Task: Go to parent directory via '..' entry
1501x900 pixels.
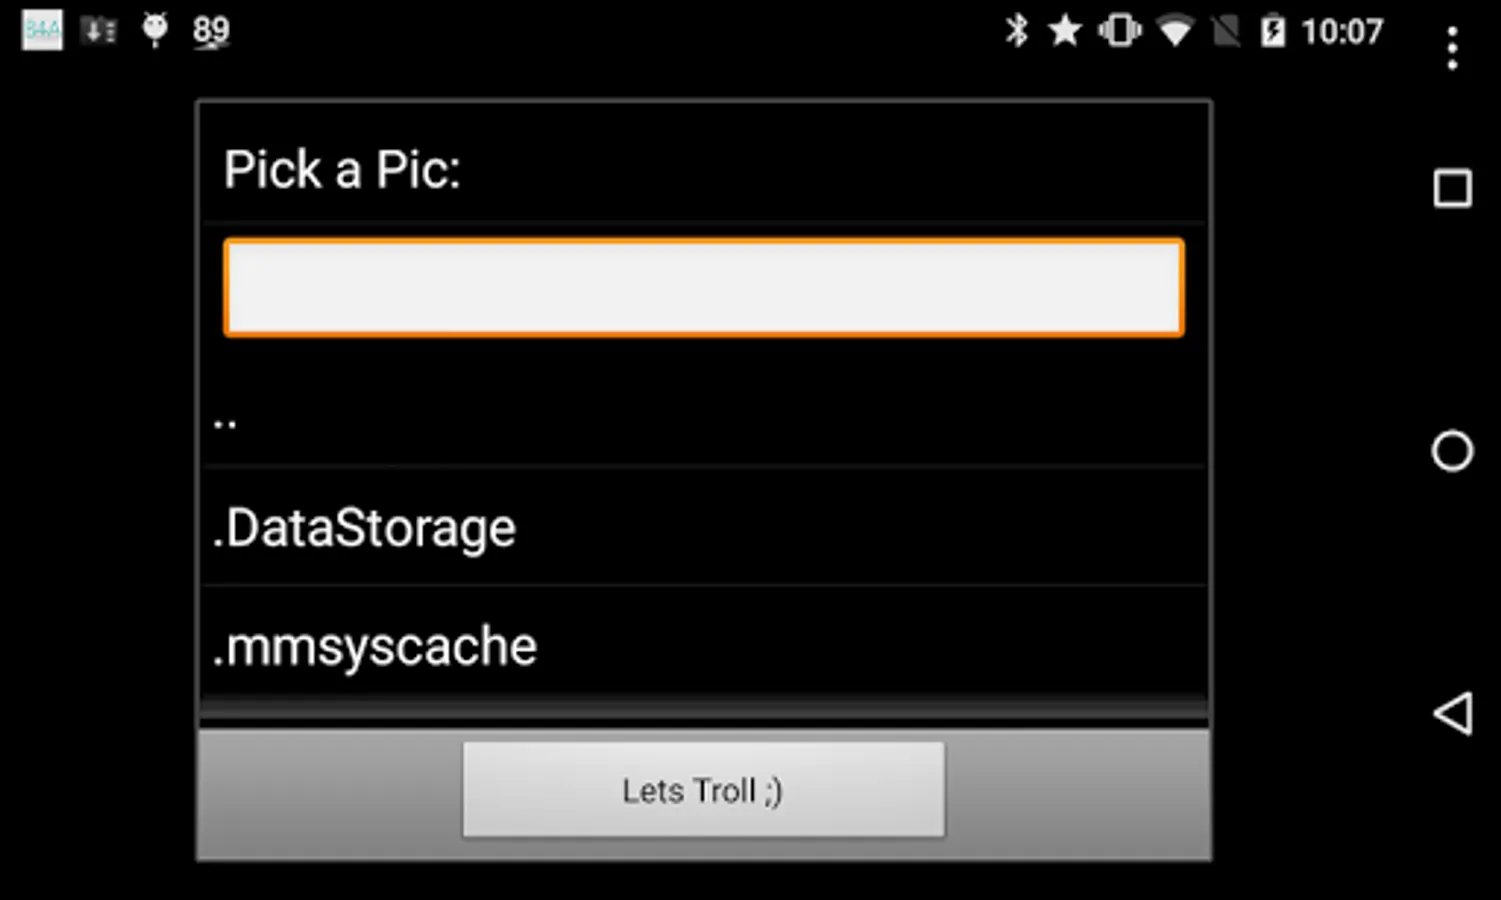Action: click(x=704, y=415)
